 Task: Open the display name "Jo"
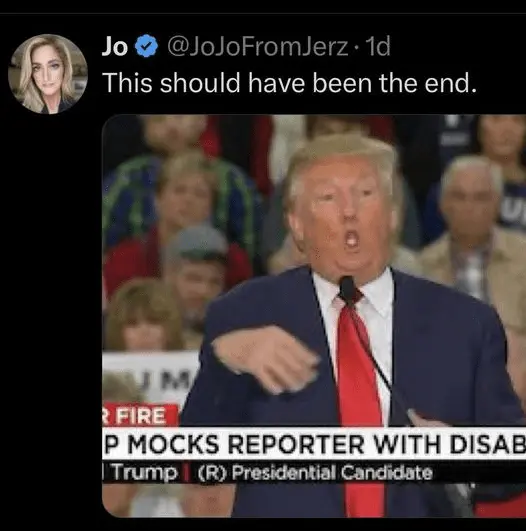[x=115, y=46]
